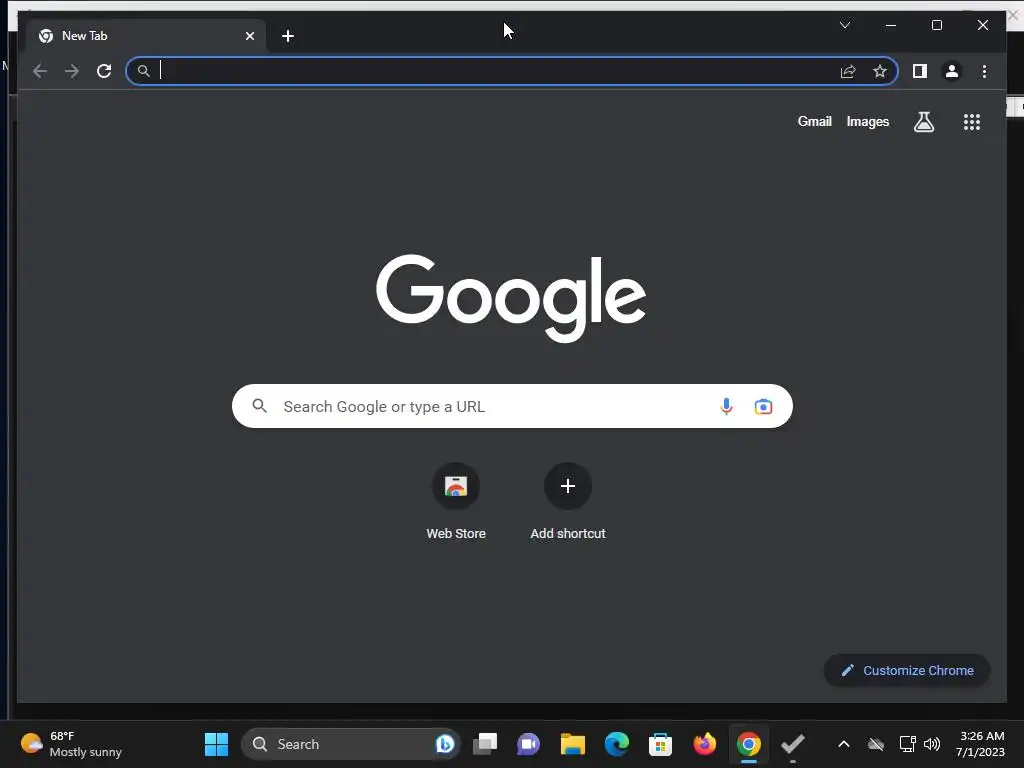Reload the current page
This screenshot has width=1024, height=768.
104,71
